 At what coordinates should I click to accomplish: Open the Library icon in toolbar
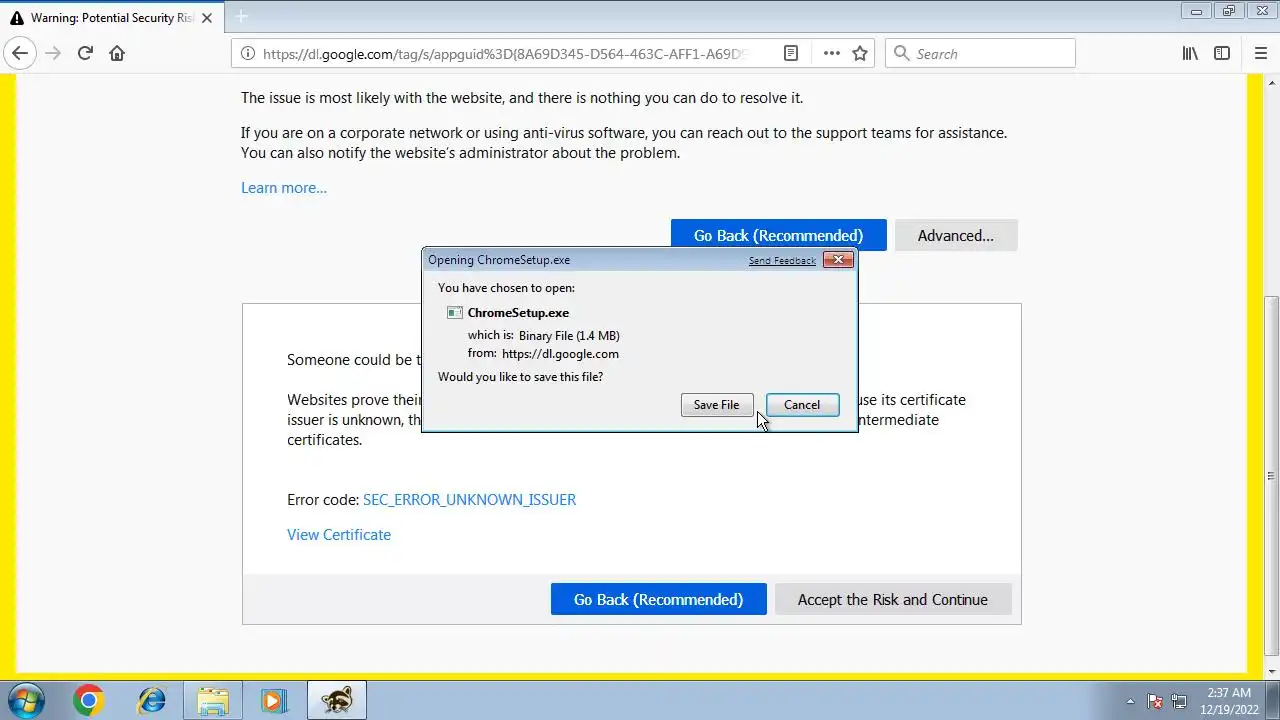tap(1190, 54)
